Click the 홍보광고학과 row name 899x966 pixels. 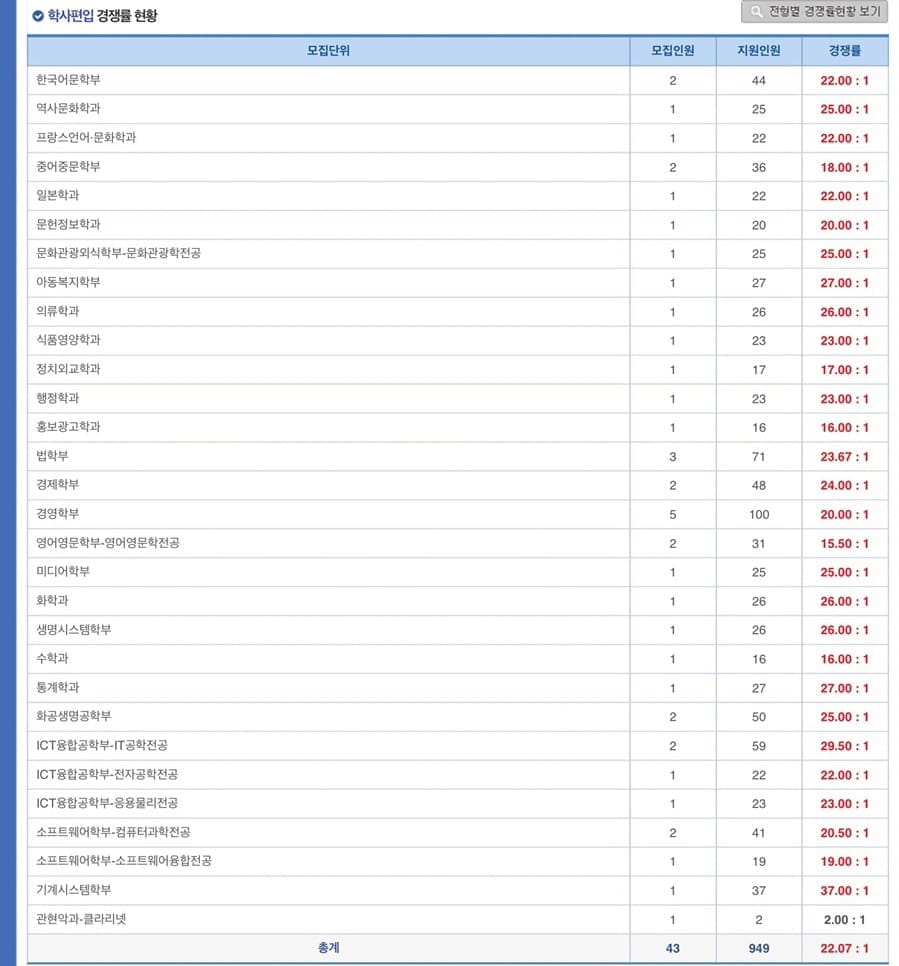(x=68, y=427)
